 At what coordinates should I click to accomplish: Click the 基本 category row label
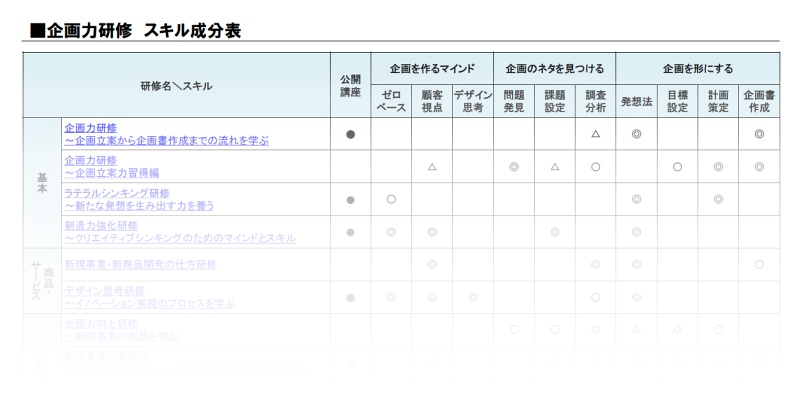42,183
